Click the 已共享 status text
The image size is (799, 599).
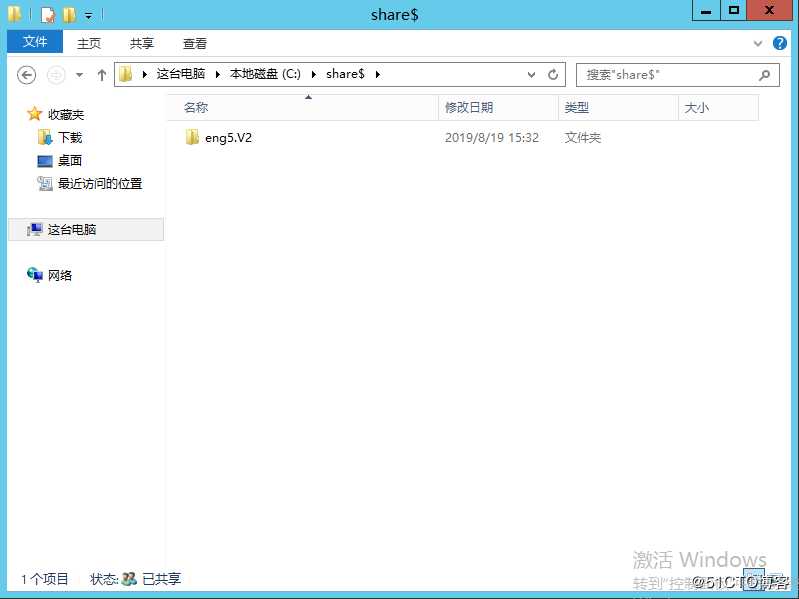click(x=161, y=579)
